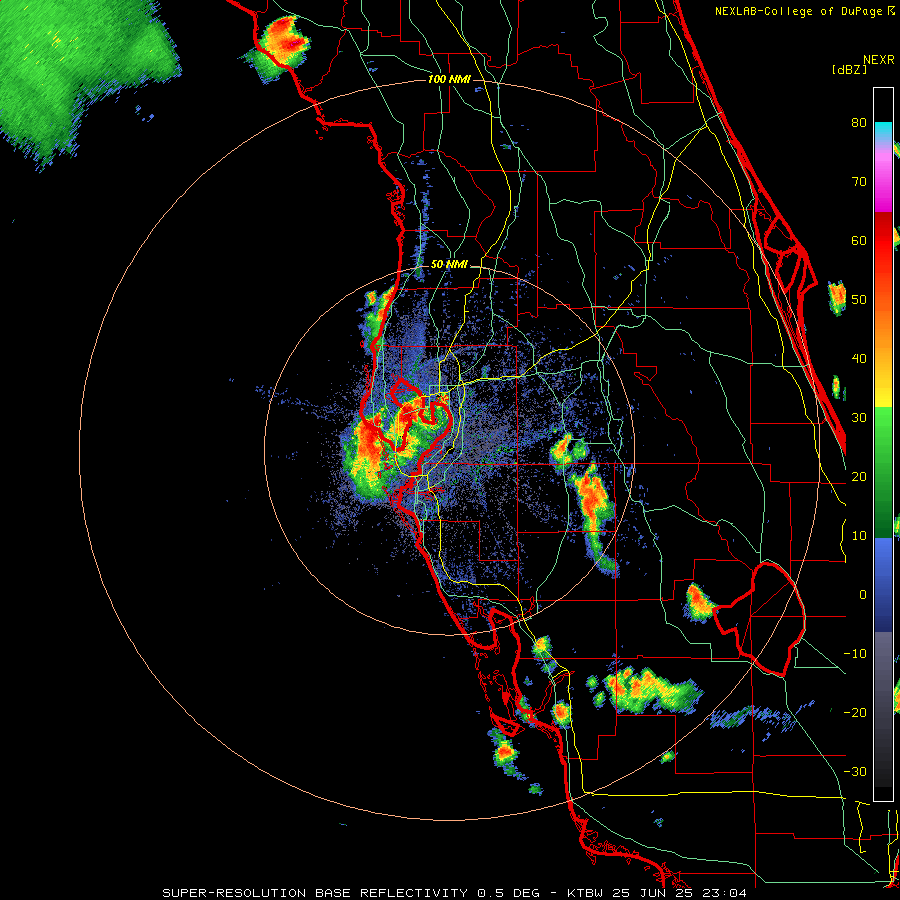Click the 0 dBZ scale value

(863, 595)
